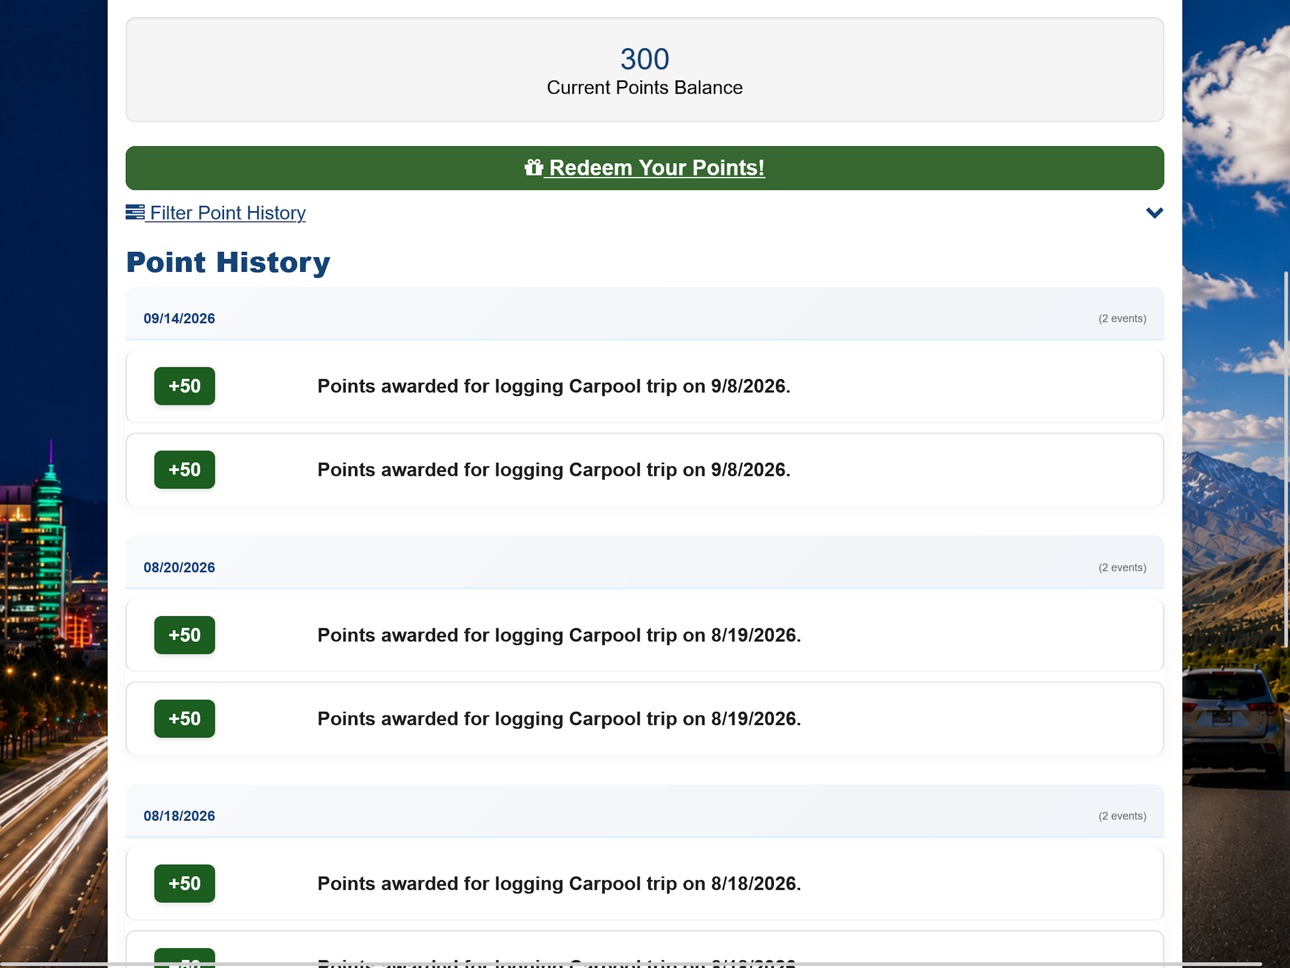Click the (2 events) count for 08/18/2026

click(1122, 816)
